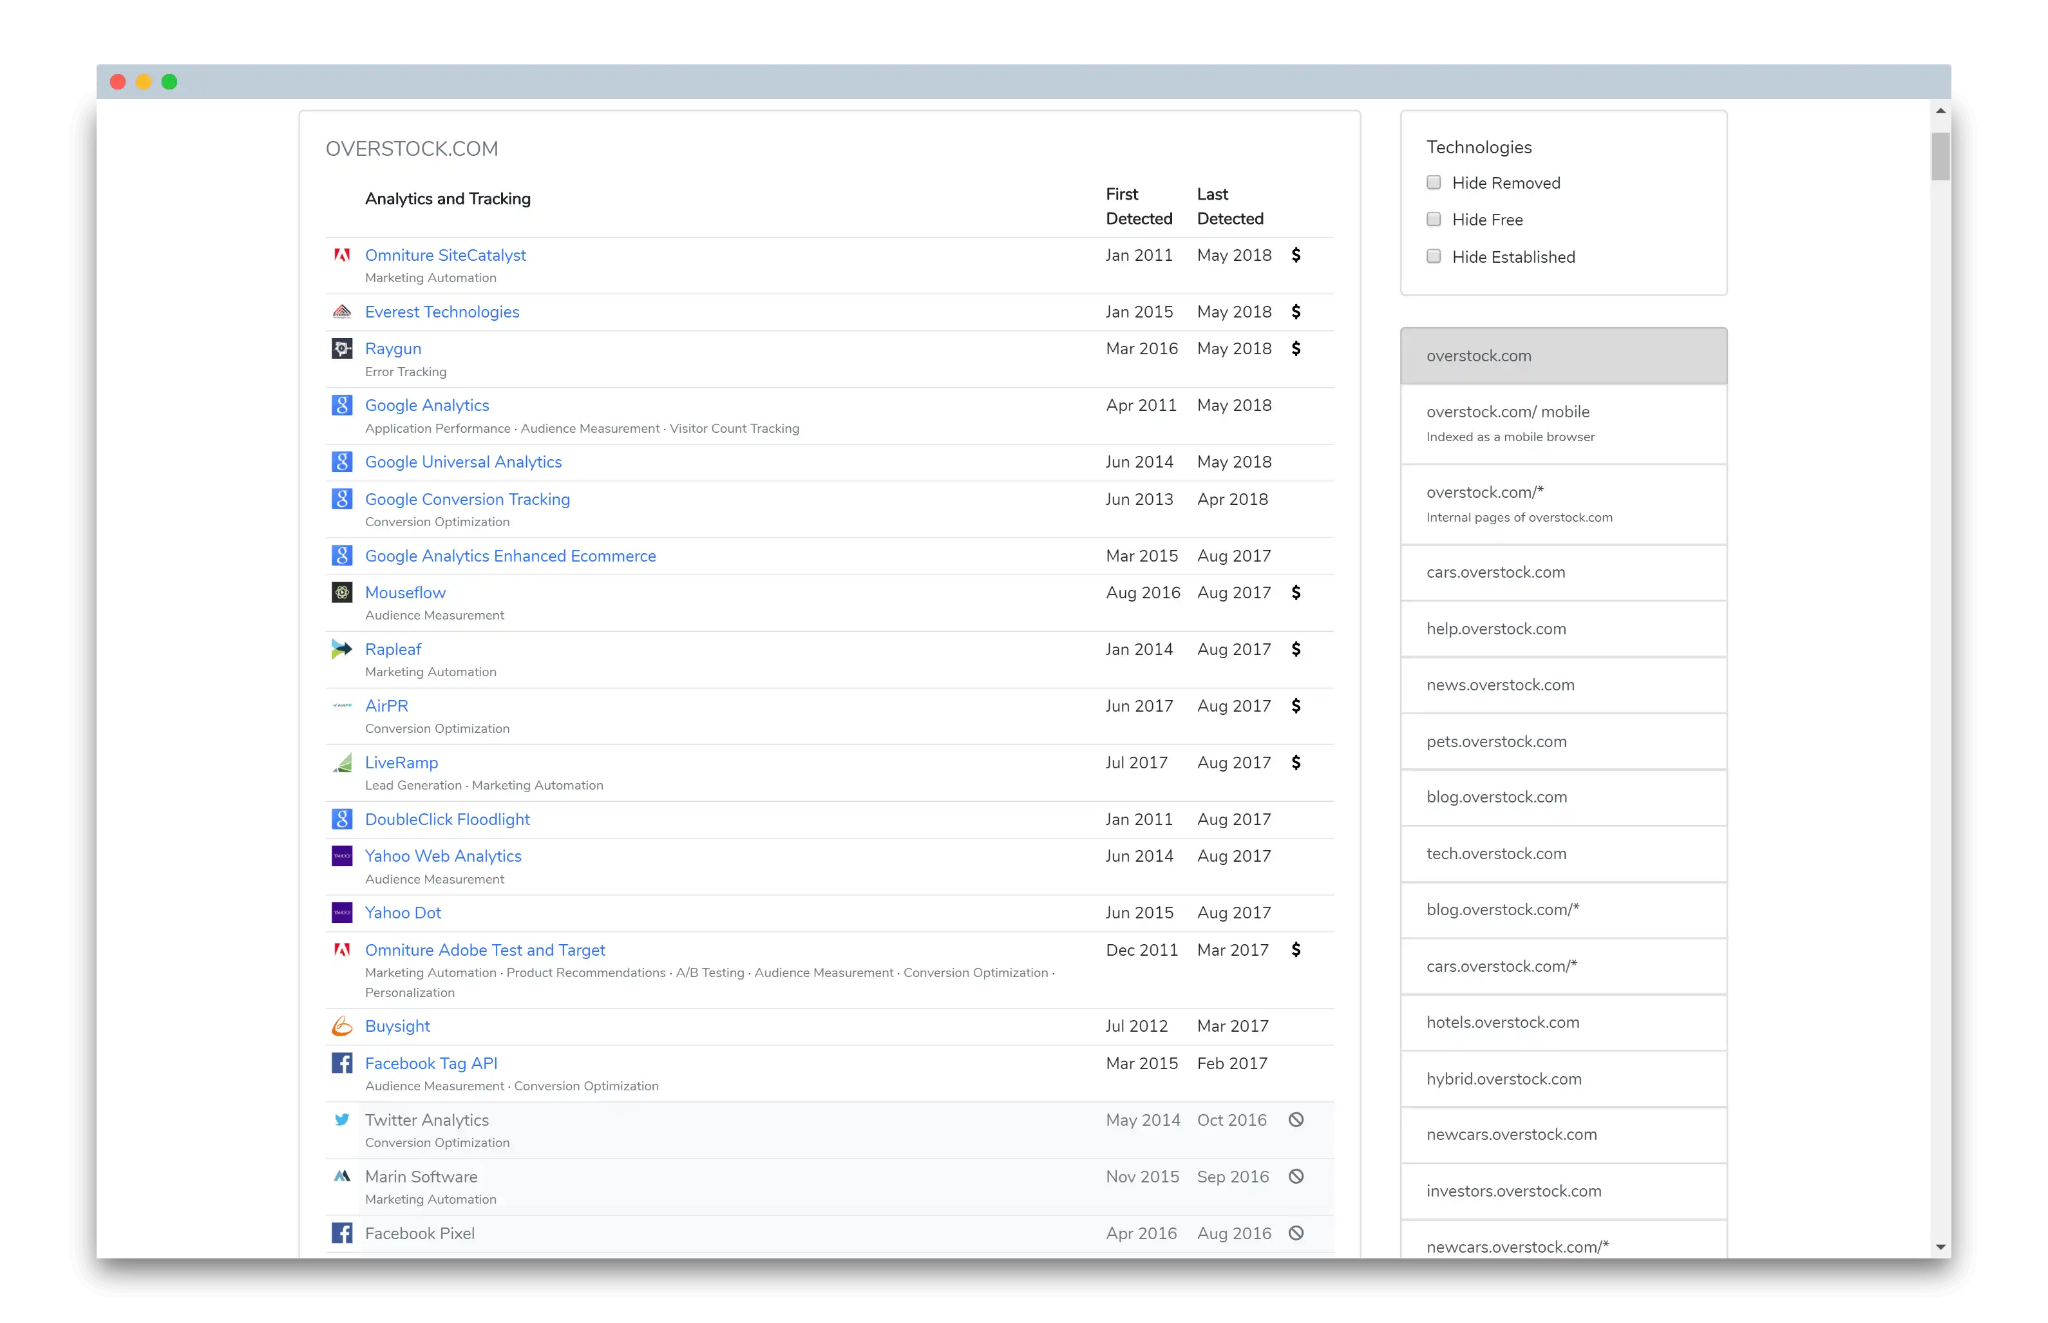This screenshot has height=1323, width=2048.
Task: Click the AirPR logo icon
Action: (x=342, y=706)
